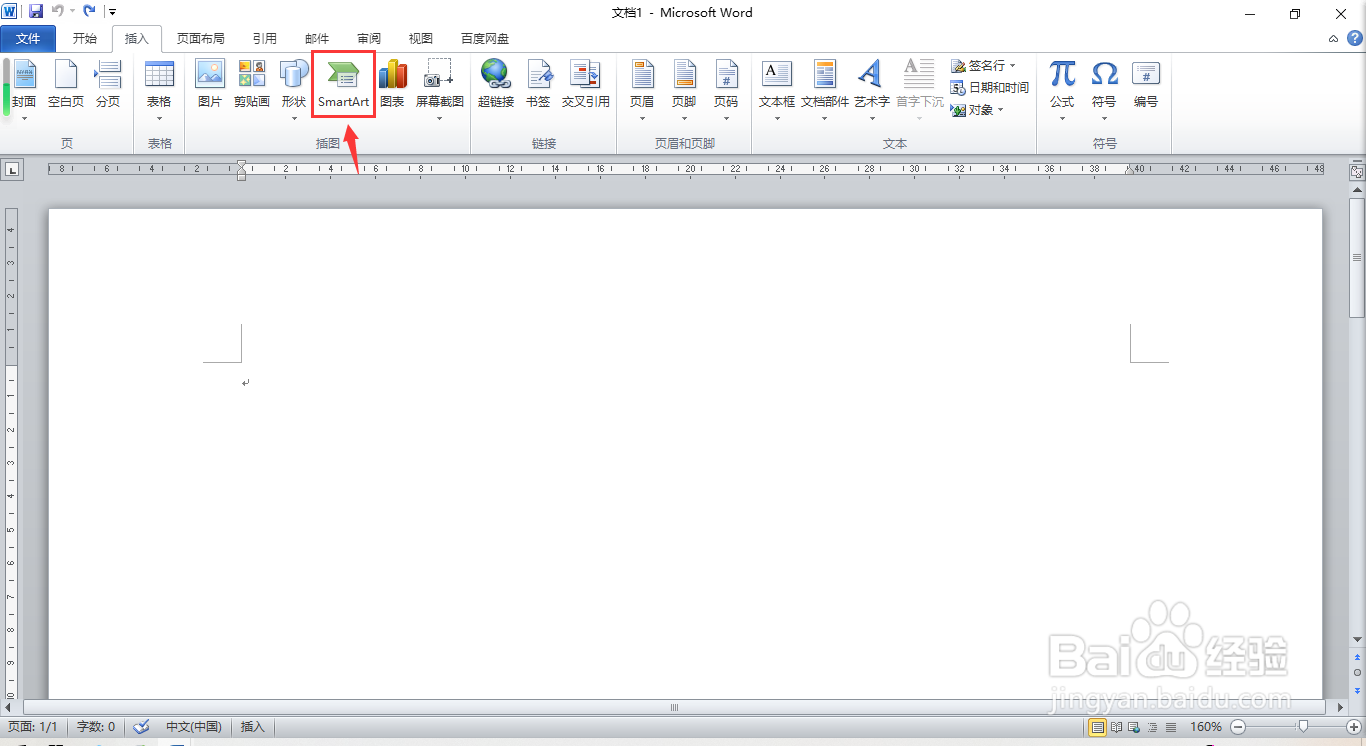Open the table (表格) insert menu
This screenshot has height=746, width=1366.
tap(159, 89)
